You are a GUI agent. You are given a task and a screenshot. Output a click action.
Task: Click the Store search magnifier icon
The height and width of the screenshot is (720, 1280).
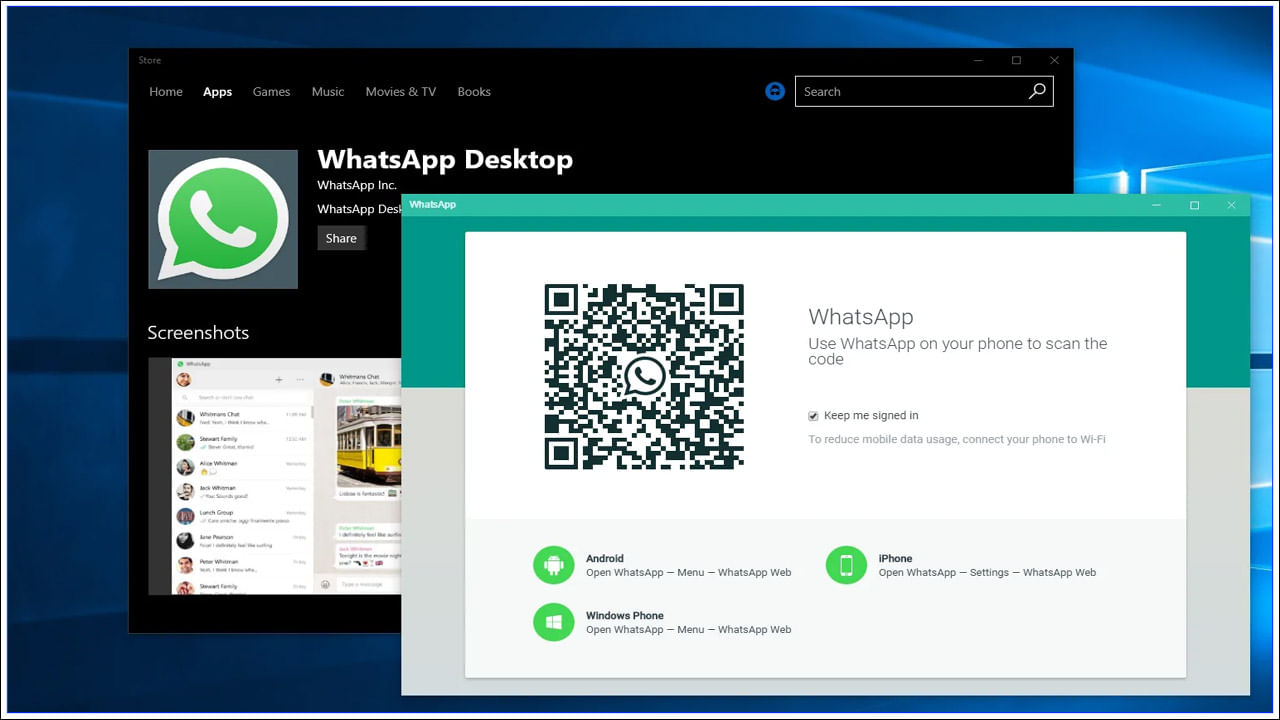pos(1037,91)
